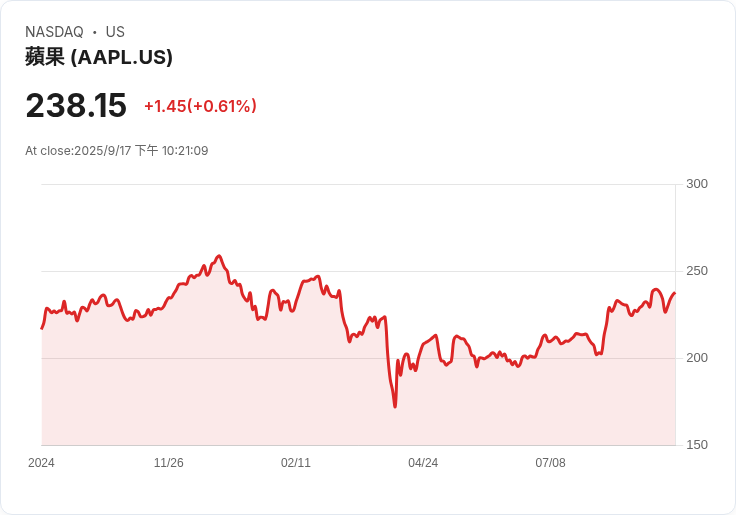The width and height of the screenshot is (736, 515).
Task: Click the 250 y-axis label
Action: coord(697,271)
